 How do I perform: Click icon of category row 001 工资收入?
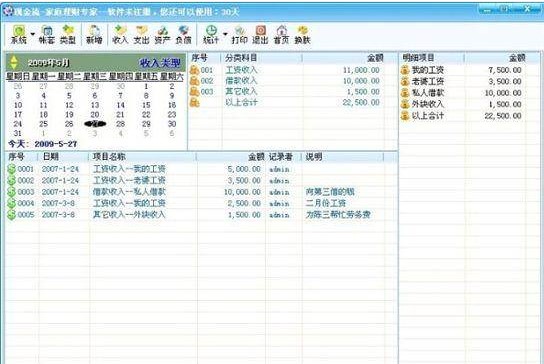(194, 70)
